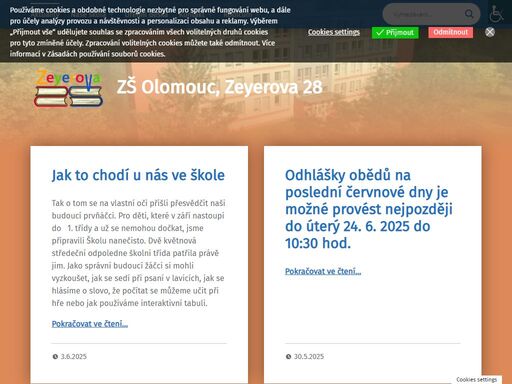Screen dimensions: 512x384
Task: Open the article Jak to chodí u nás ve škole
Action: [x=138, y=175]
